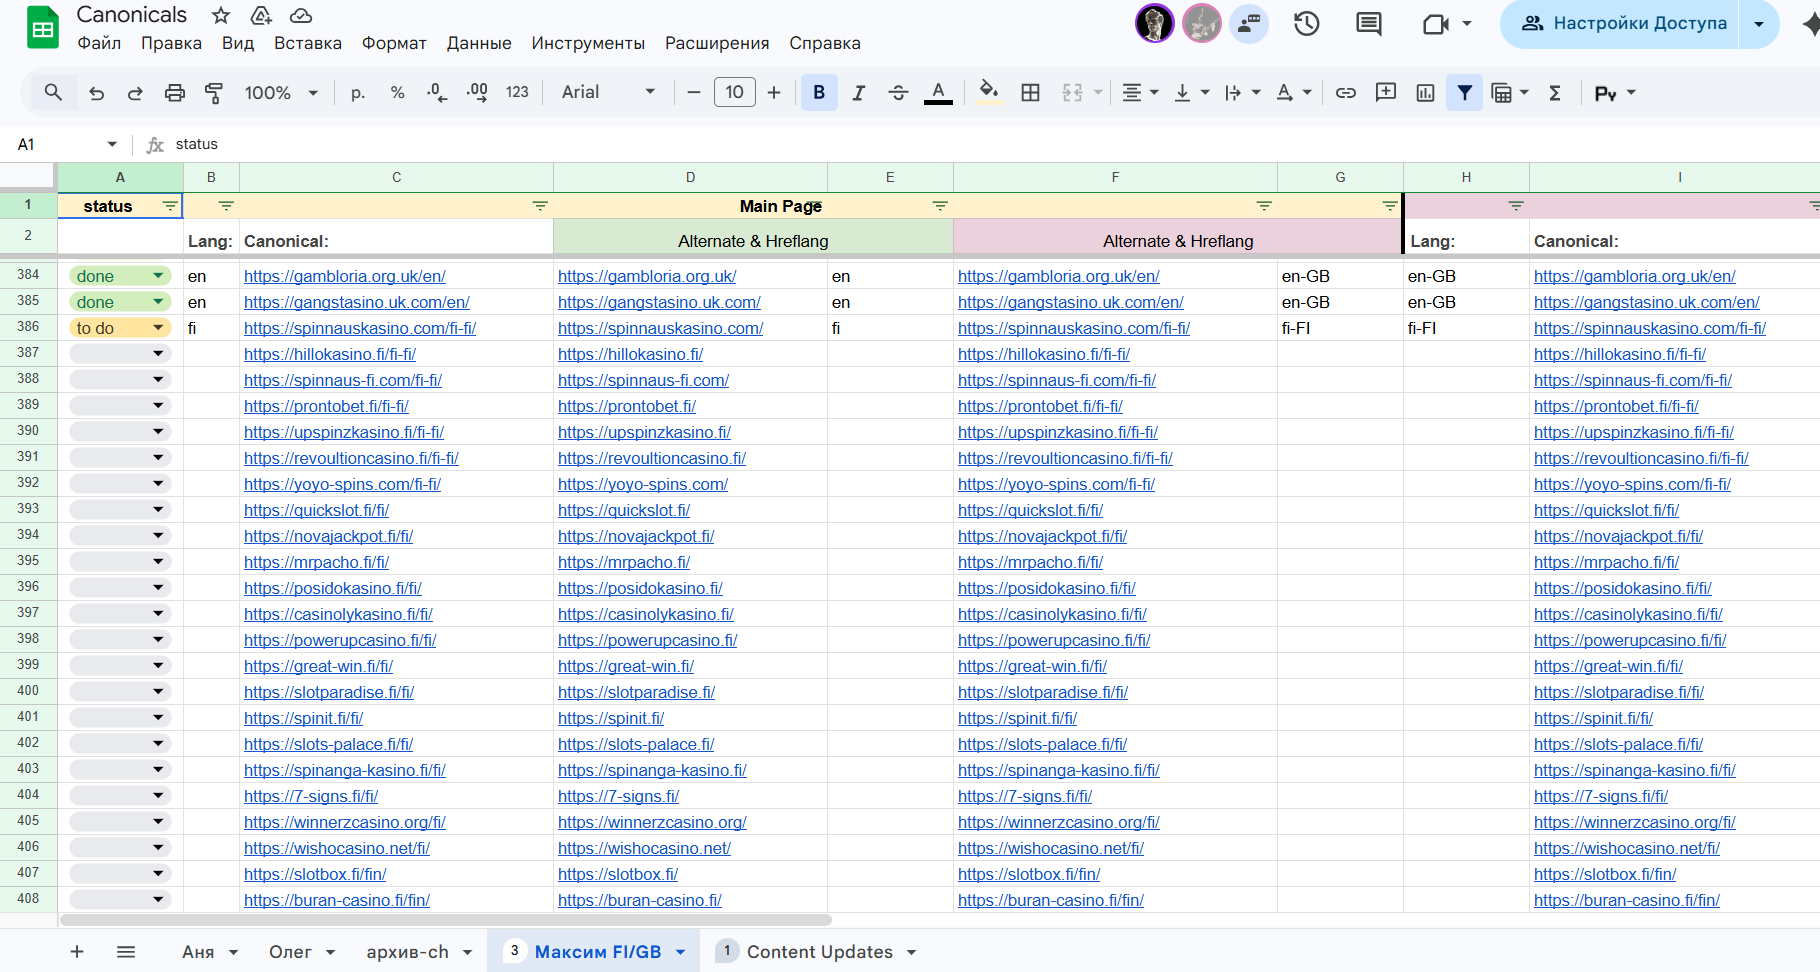Activate the paint format tool

click(x=214, y=93)
